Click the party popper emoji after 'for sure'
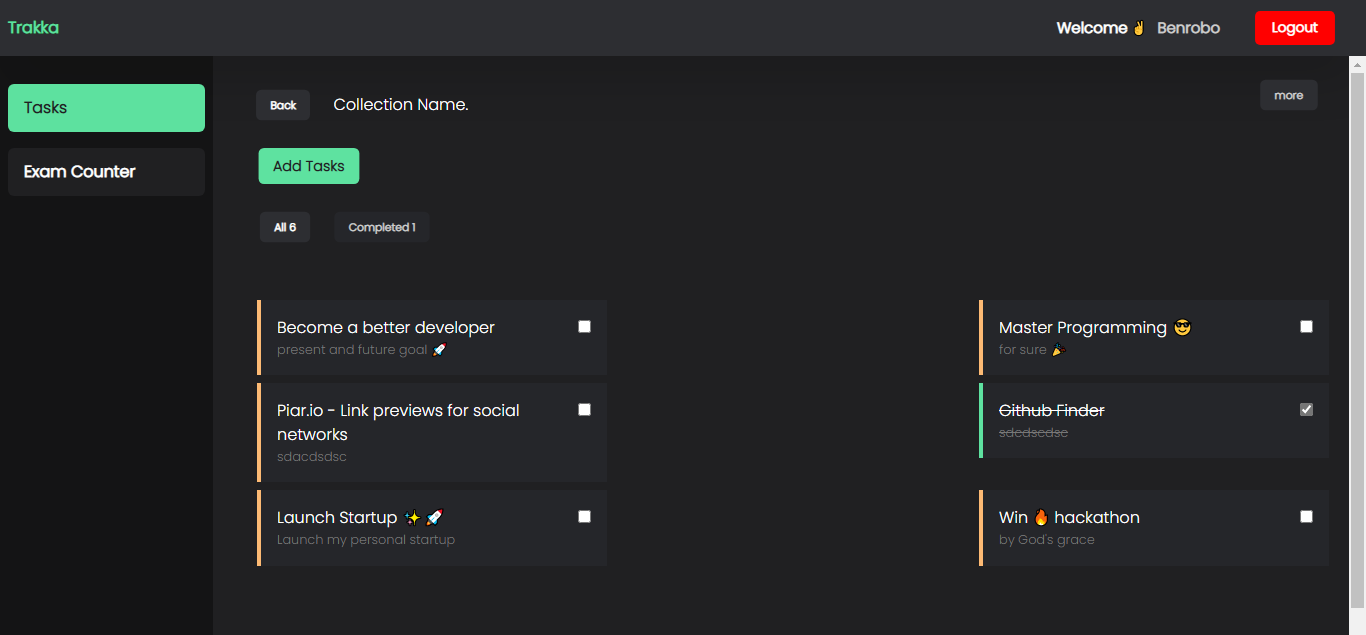 click(1059, 350)
